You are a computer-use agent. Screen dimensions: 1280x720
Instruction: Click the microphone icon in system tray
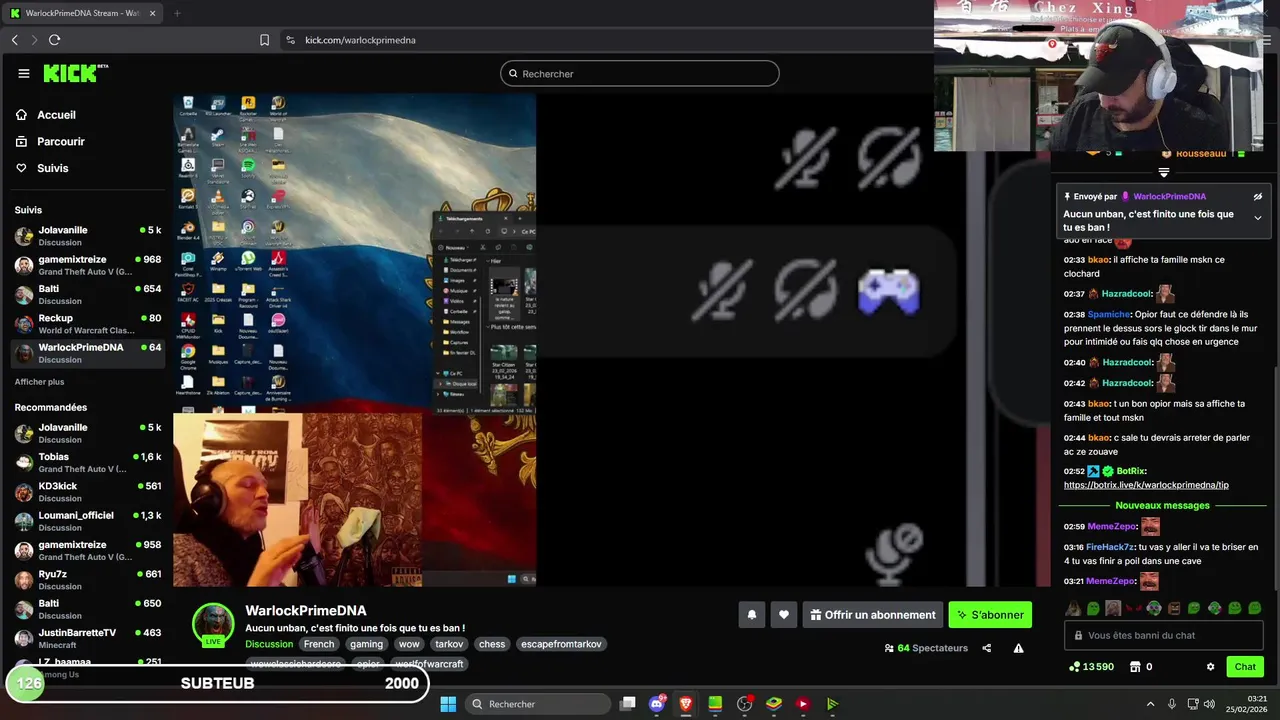[x=1171, y=704]
